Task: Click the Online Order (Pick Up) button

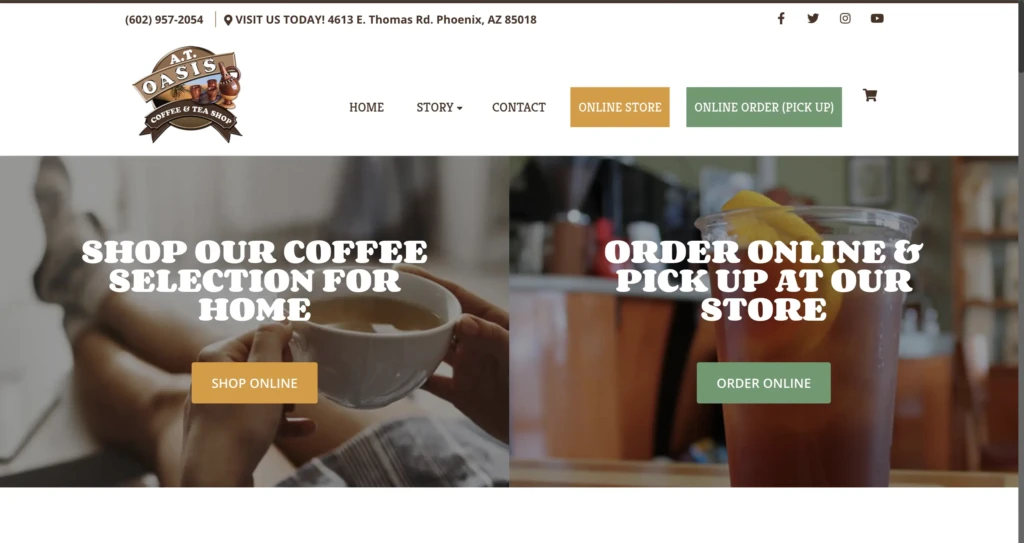Action: pos(763,107)
